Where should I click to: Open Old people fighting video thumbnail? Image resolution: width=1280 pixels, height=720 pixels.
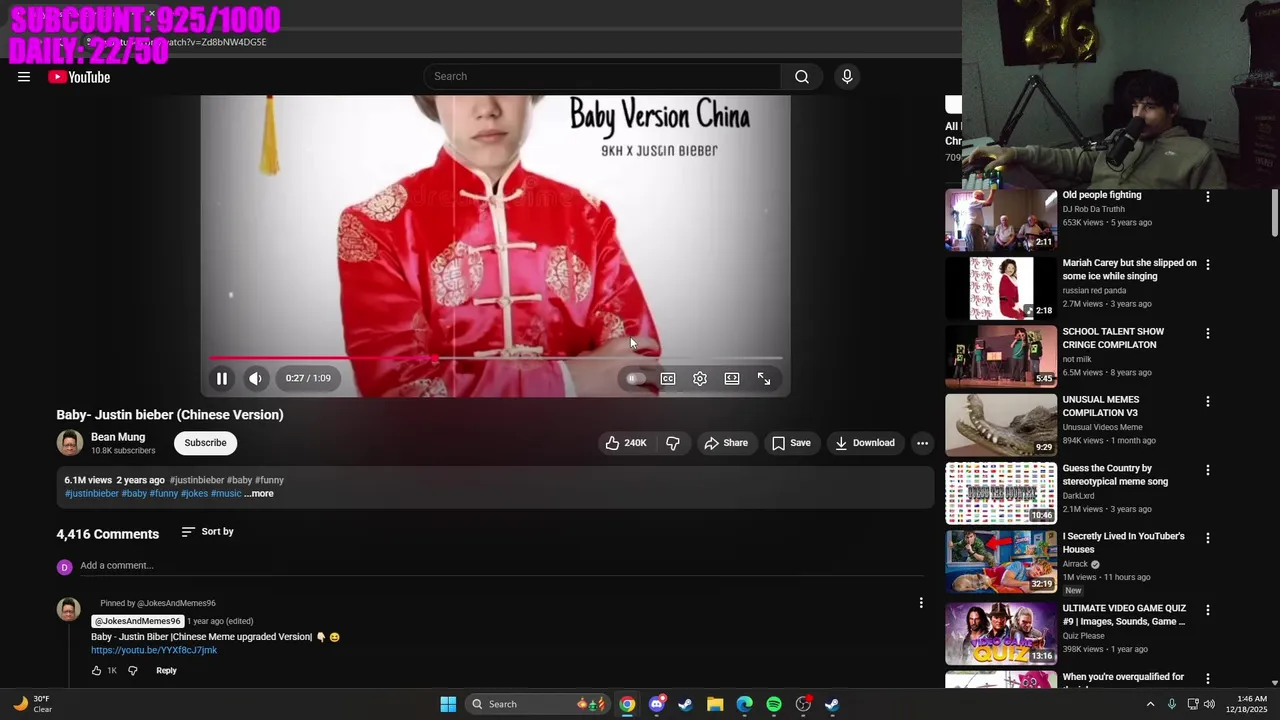coord(1001,220)
